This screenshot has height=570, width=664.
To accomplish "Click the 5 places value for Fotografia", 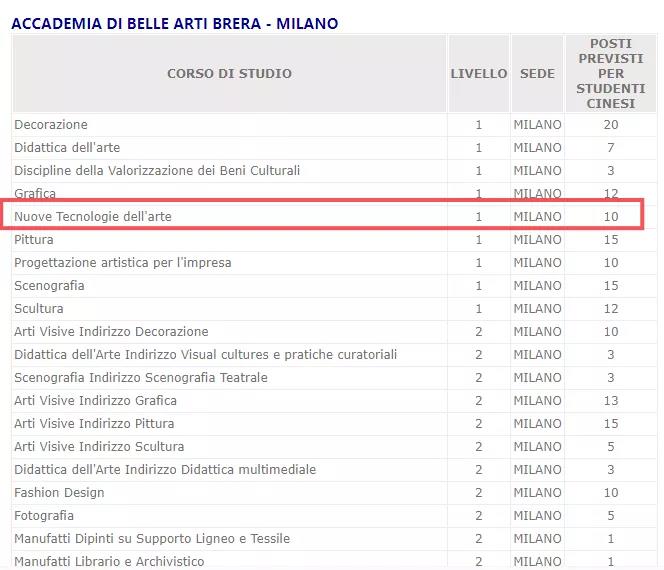I will point(611,515).
